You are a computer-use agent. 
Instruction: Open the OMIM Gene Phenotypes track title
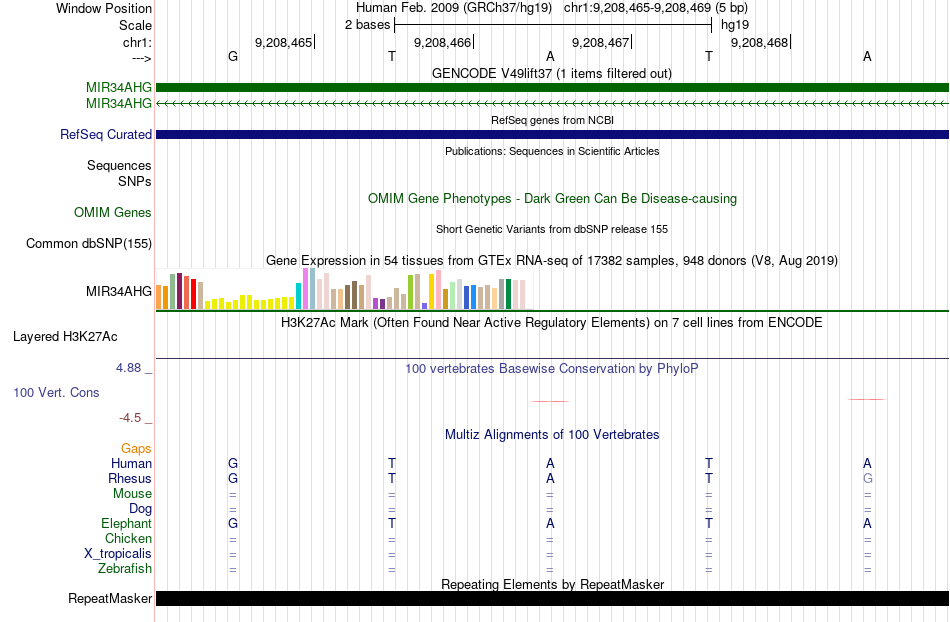coord(552,199)
